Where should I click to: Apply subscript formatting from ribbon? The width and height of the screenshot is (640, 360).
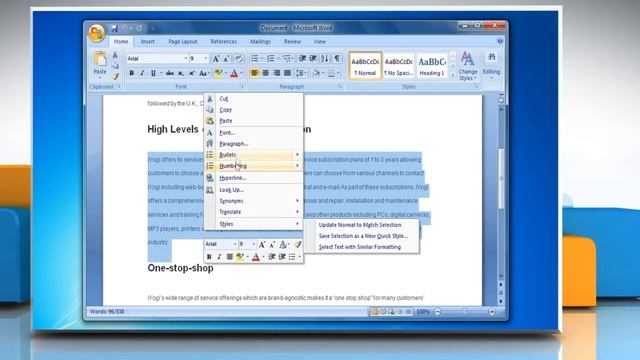(181, 73)
